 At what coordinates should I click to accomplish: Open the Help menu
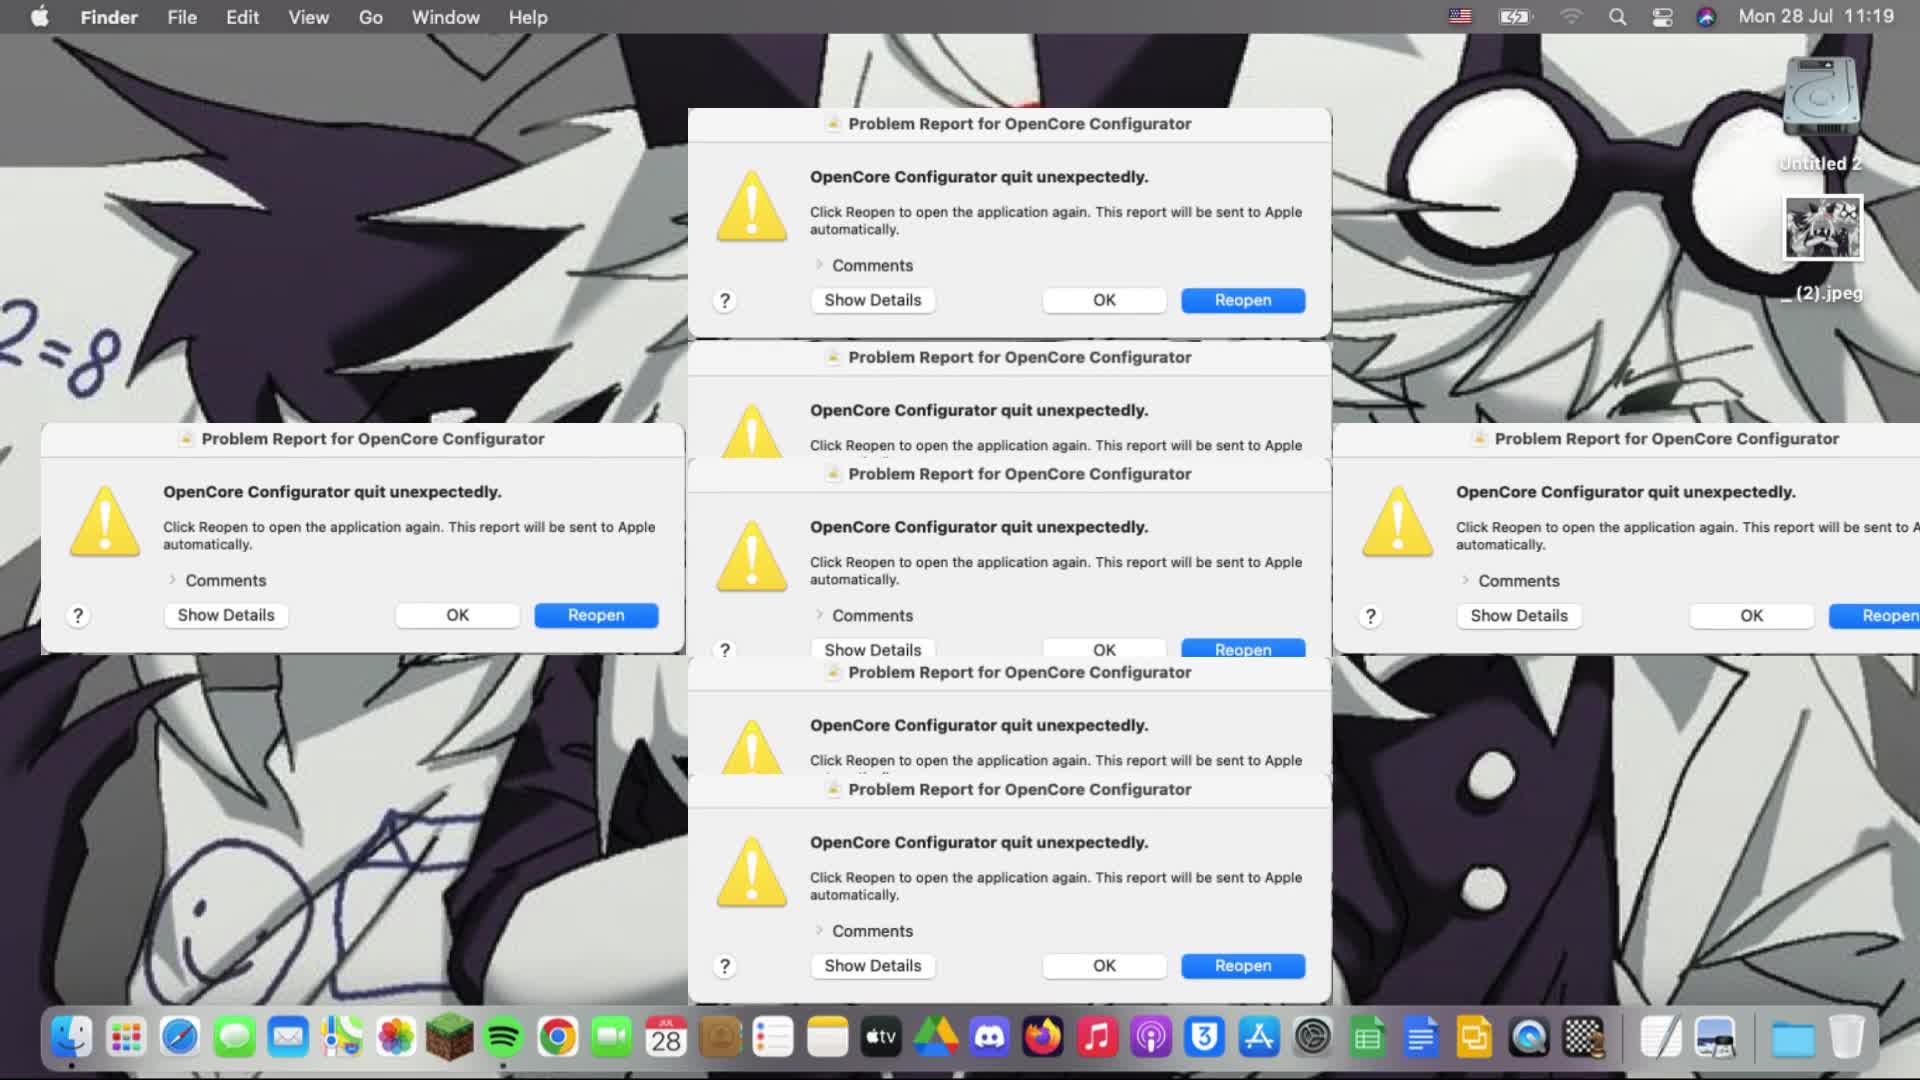pyautogui.click(x=528, y=17)
